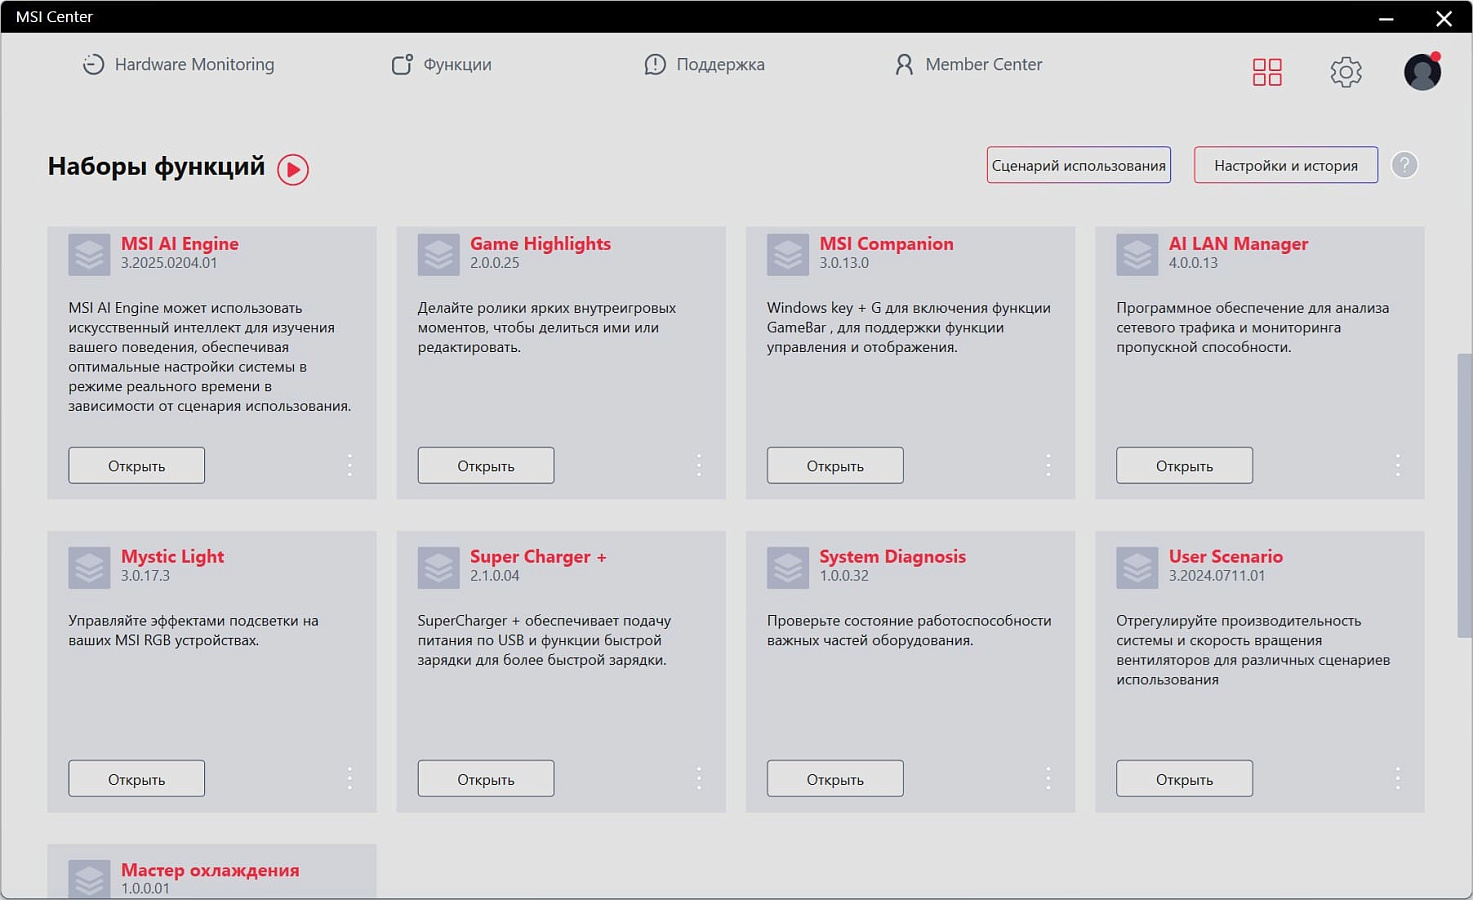Open MSI AI Engine with Открыть
Viewport: 1473px width, 900px height.
point(137,465)
